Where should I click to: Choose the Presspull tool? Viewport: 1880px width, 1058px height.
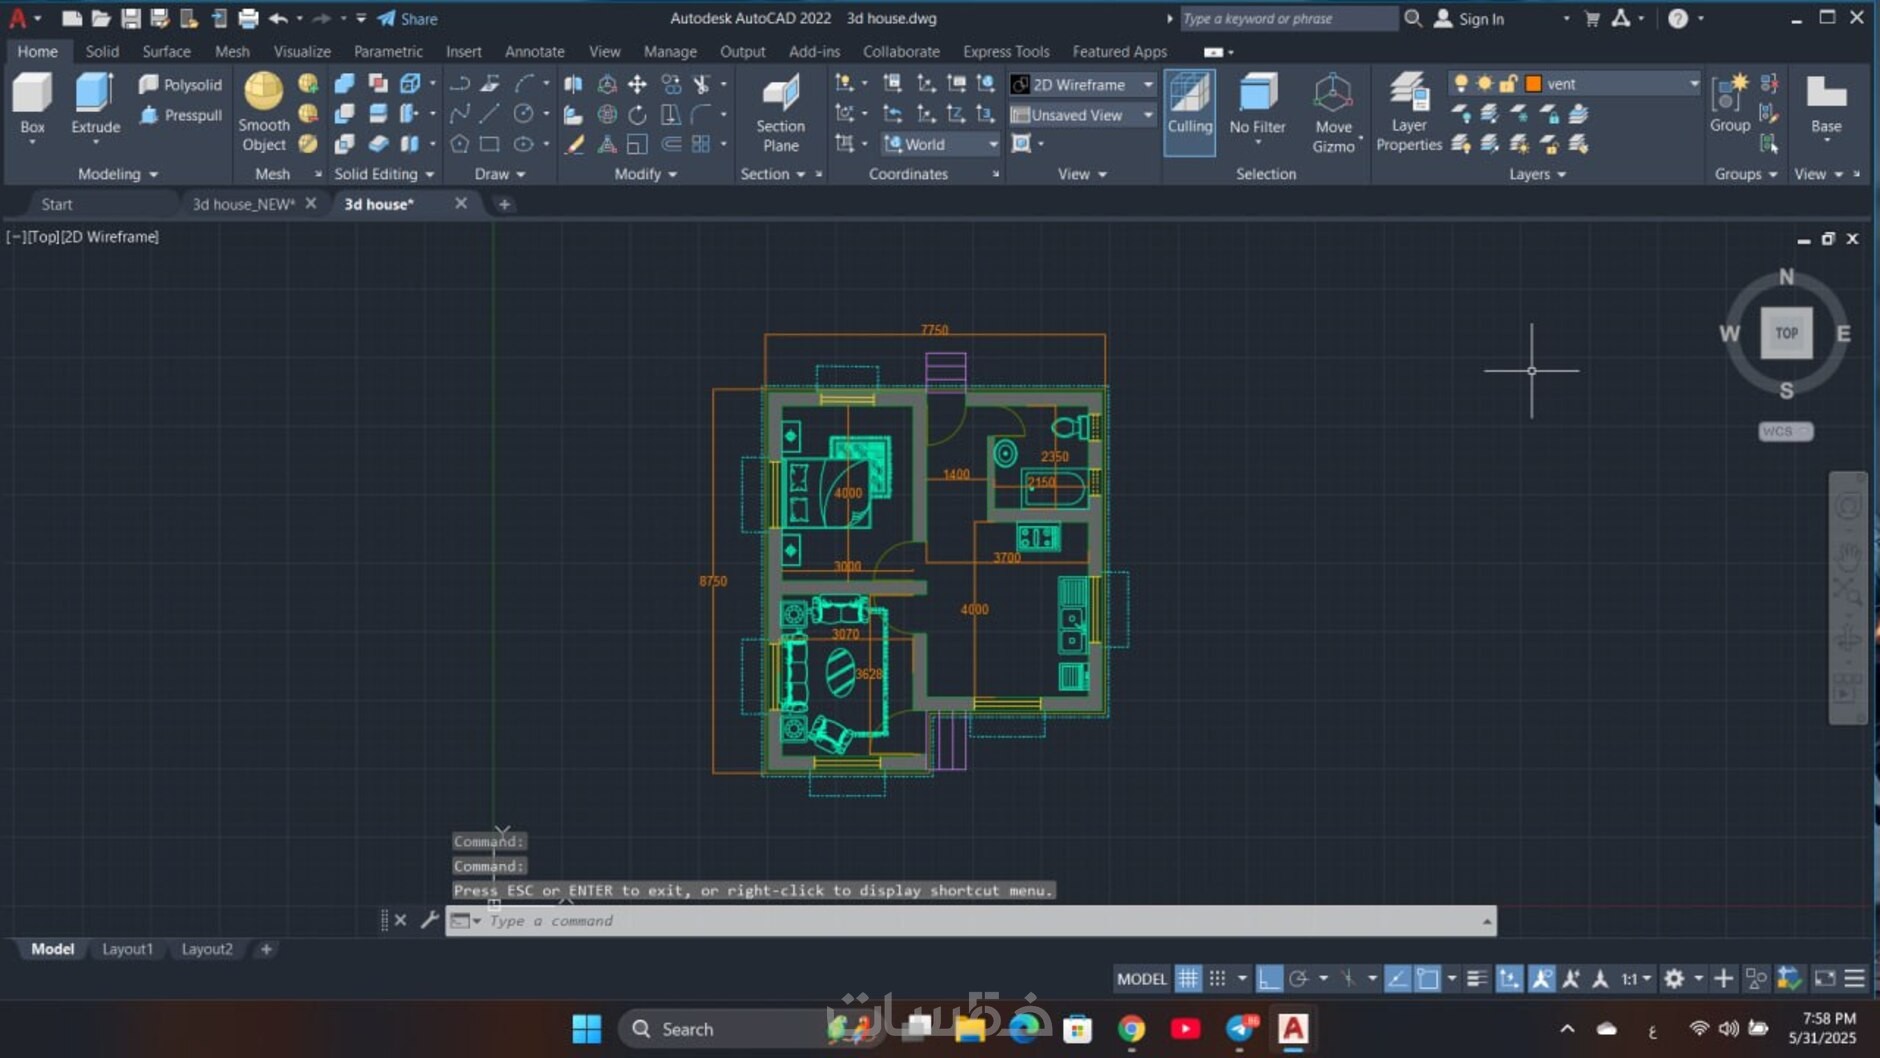coord(180,115)
